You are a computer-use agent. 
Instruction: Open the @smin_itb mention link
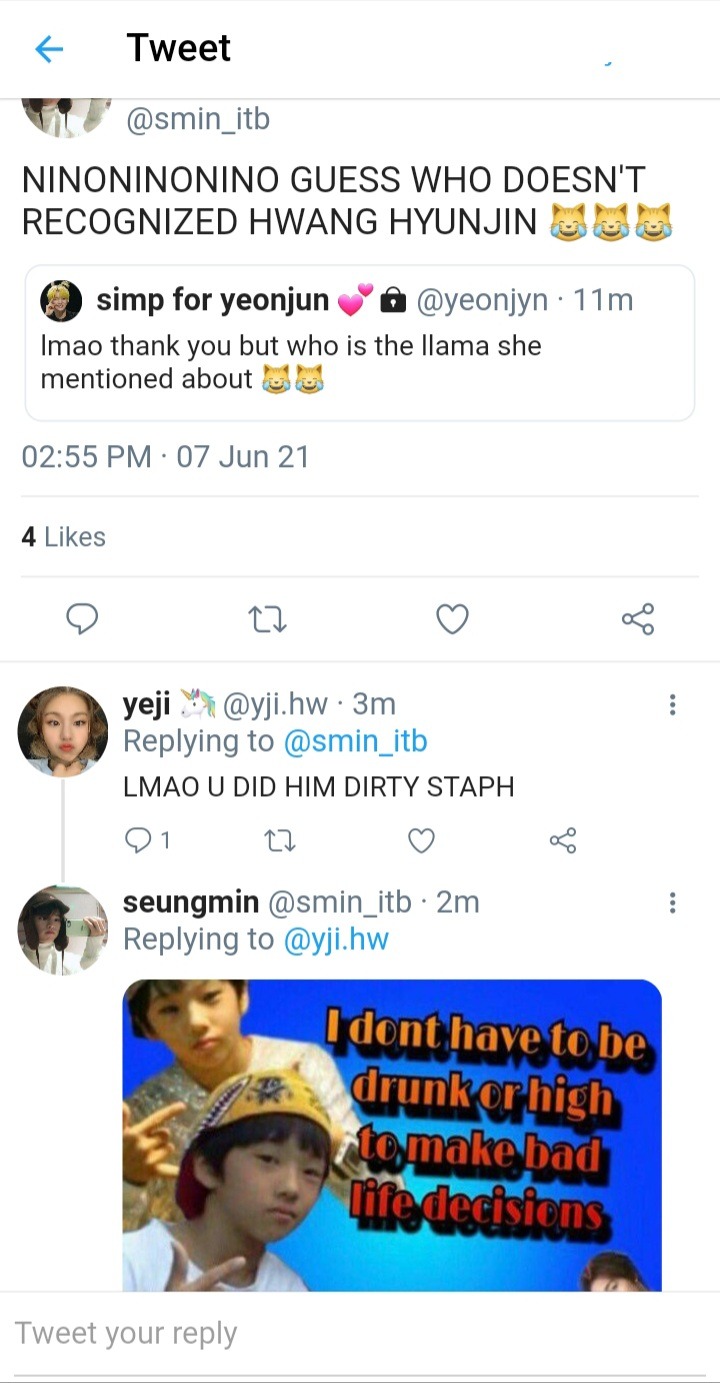point(355,742)
